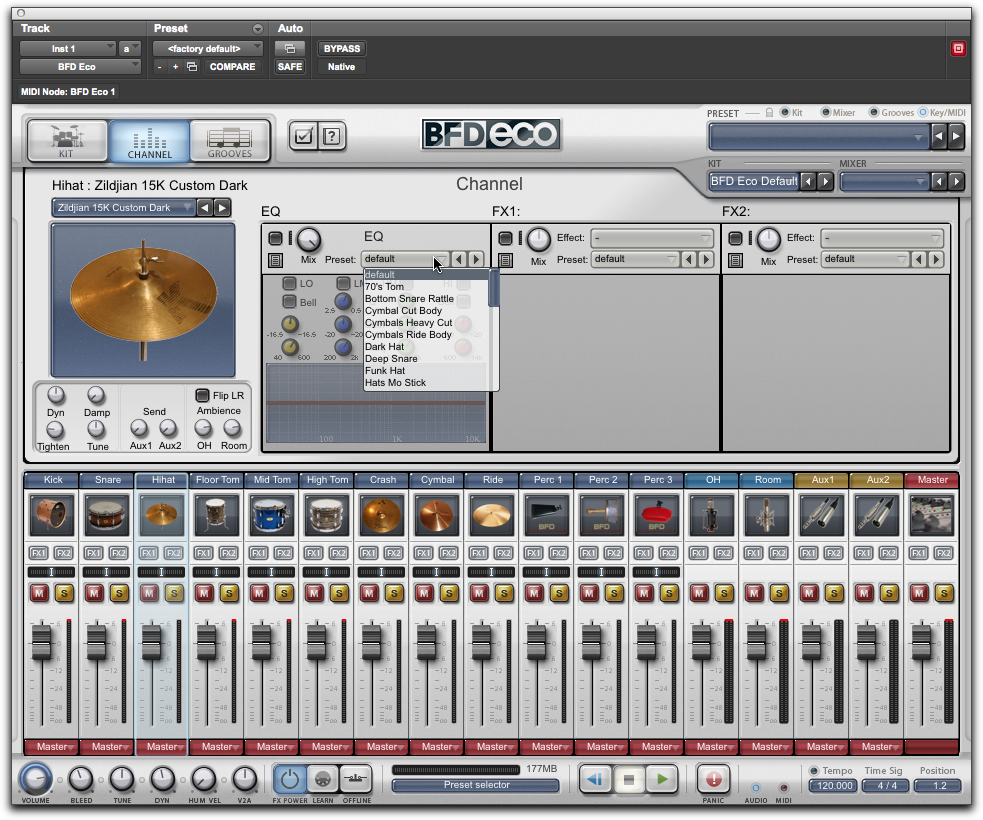Open the preferences checkmark button
The width and height of the screenshot is (983, 820).
pyautogui.click(x=303, y=136)
